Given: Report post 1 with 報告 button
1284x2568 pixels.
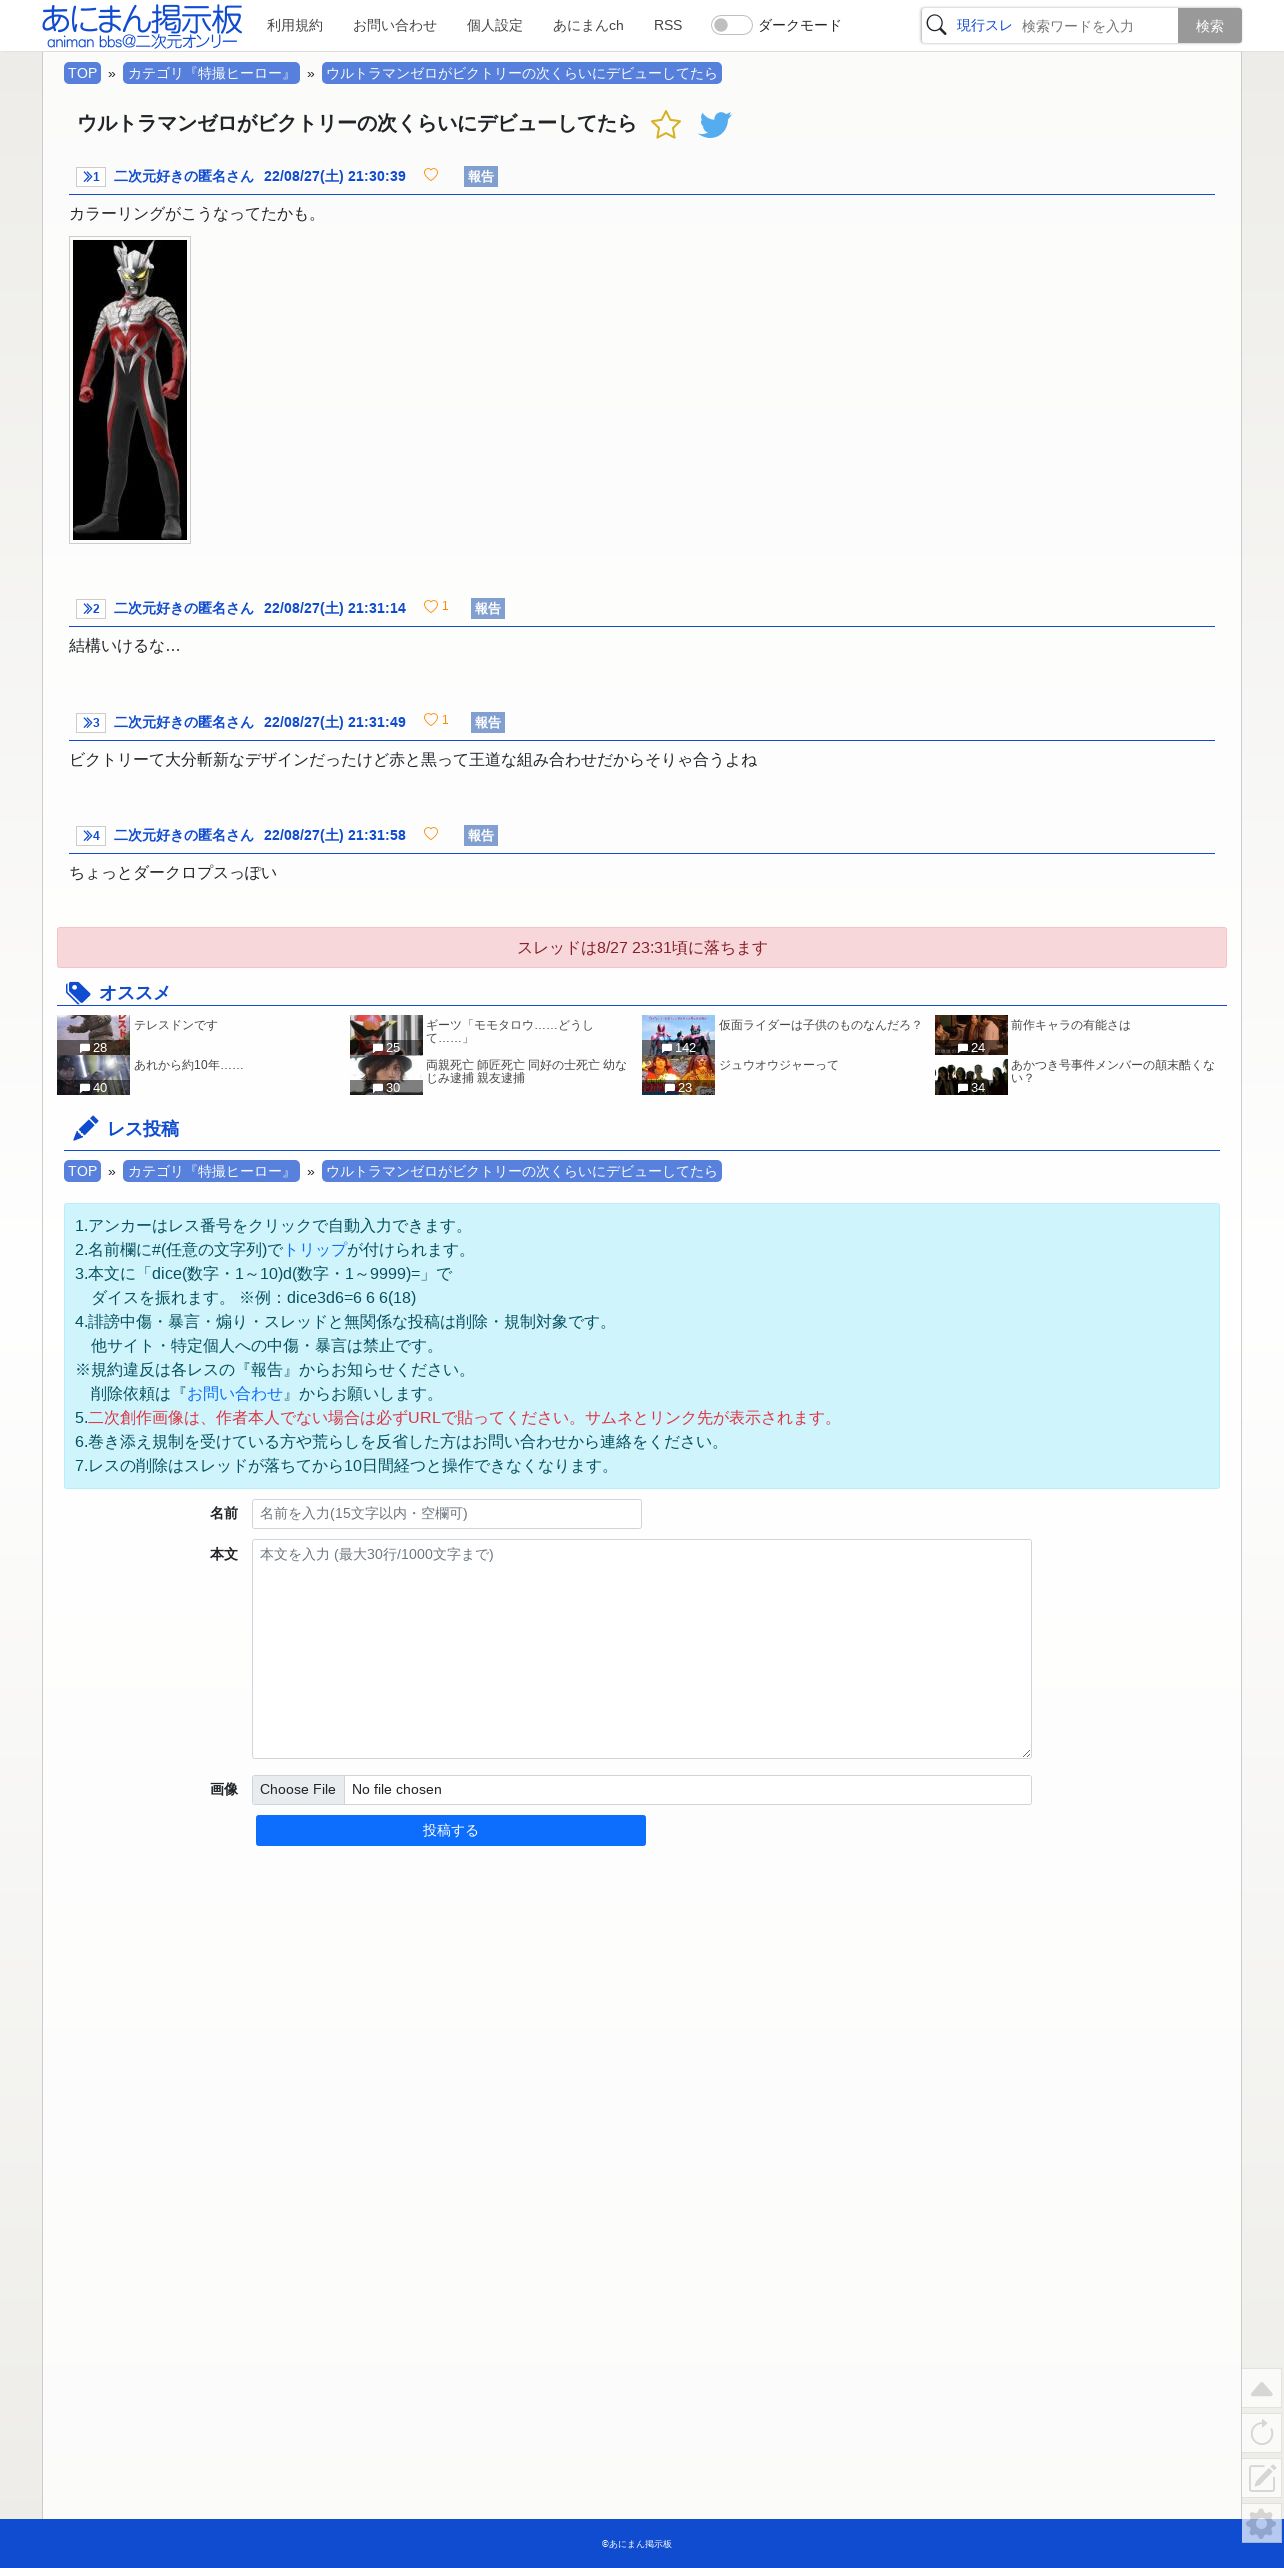Looking at the screenshot, I should [x=481, y=177].
